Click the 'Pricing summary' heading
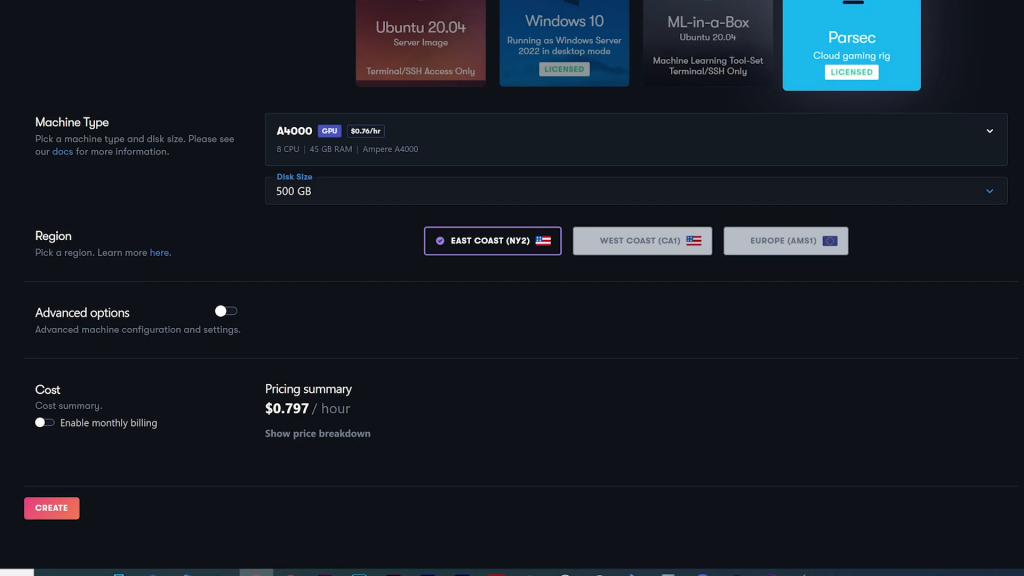1024x576 pixels. pos(308,389)
